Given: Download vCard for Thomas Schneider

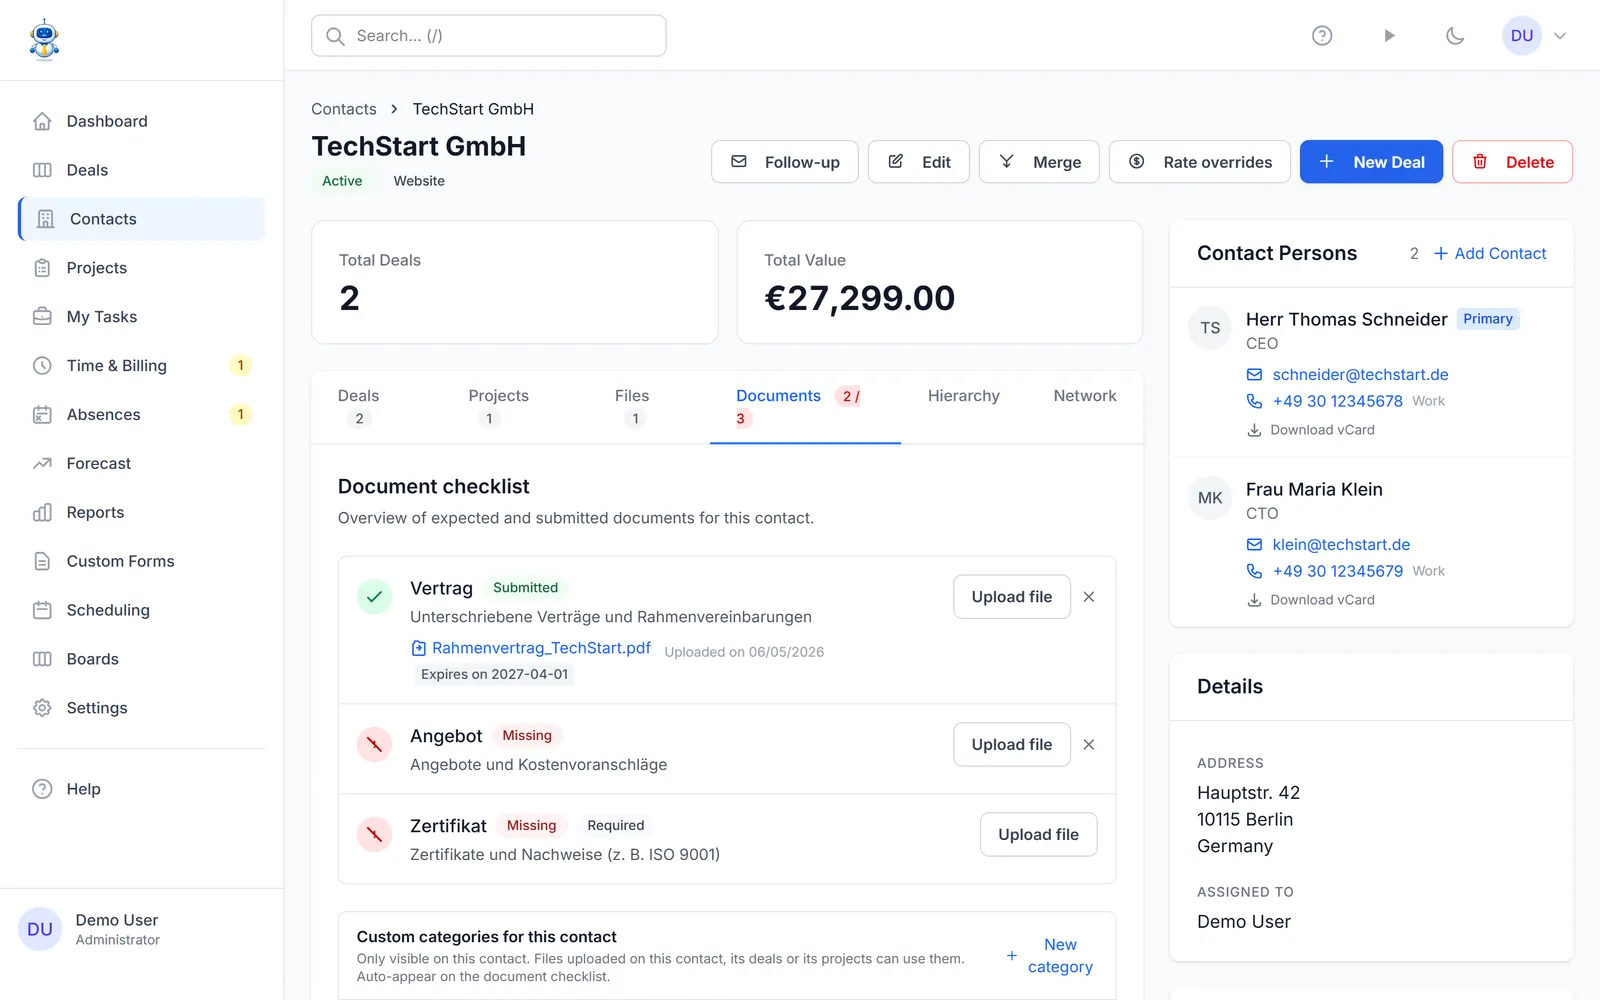Looking at the screenshot, I should tap(1311, 430).
